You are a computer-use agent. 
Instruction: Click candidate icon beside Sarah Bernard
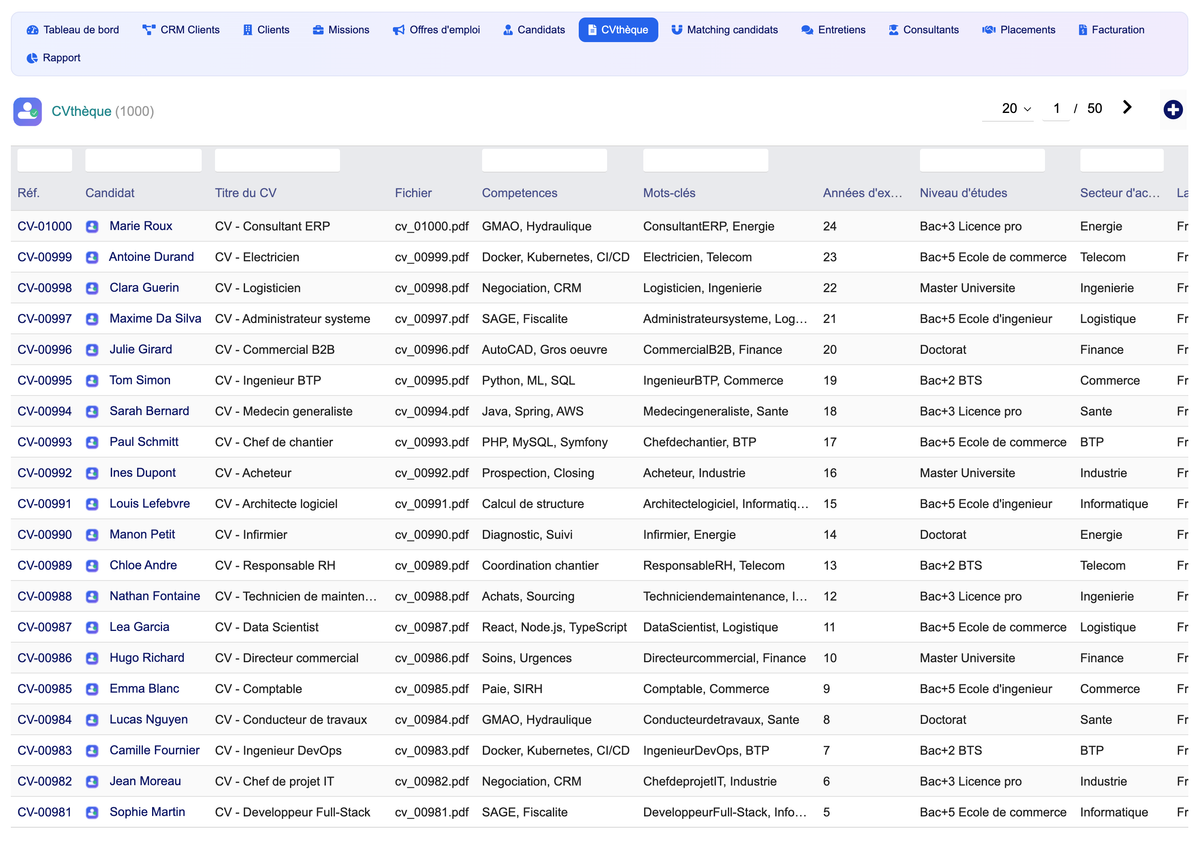coord(92,411)
